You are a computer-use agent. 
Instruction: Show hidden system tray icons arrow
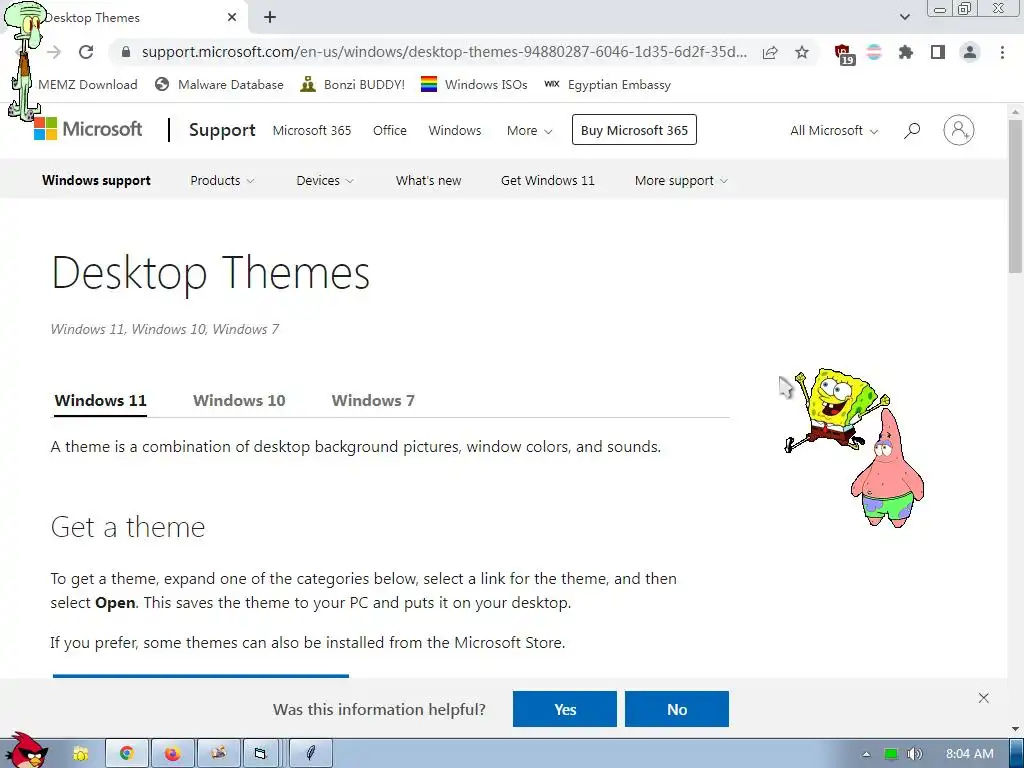(866, 754)
